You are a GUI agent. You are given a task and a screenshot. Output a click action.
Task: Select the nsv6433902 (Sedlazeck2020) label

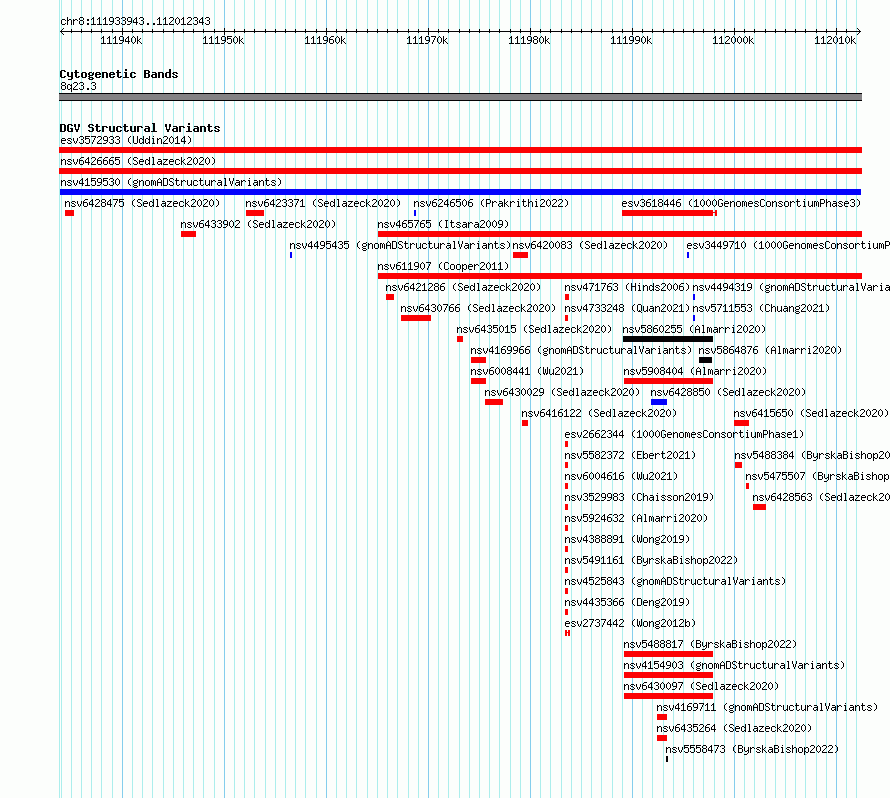pos(258,224)
